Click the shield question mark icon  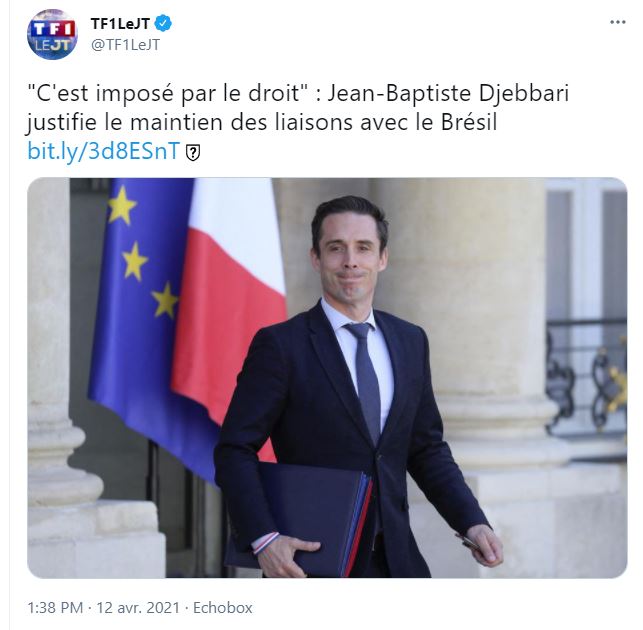click(193, 153)
